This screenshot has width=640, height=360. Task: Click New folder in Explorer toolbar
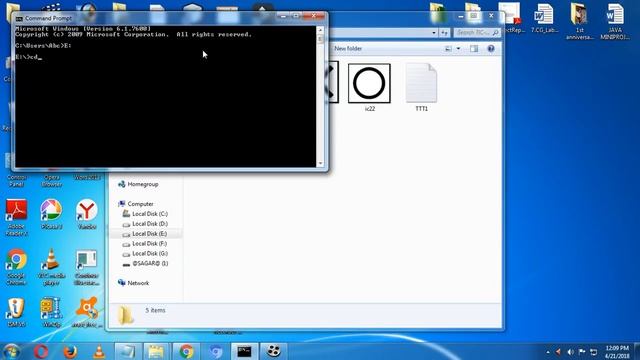coord(348,49)
